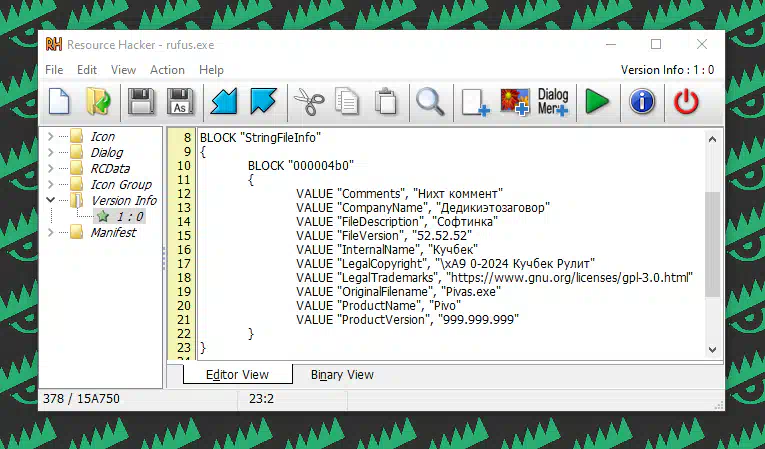Expand the Manifest tree node
The height and width of the screenshot is (449, 765).
[50, 232]
